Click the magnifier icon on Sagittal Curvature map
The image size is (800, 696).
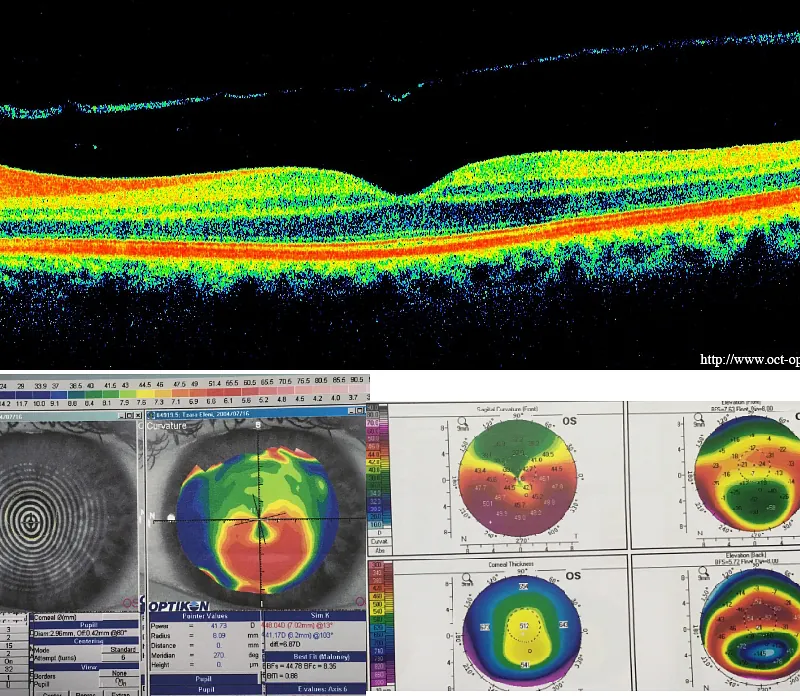[x=462, y=422]
